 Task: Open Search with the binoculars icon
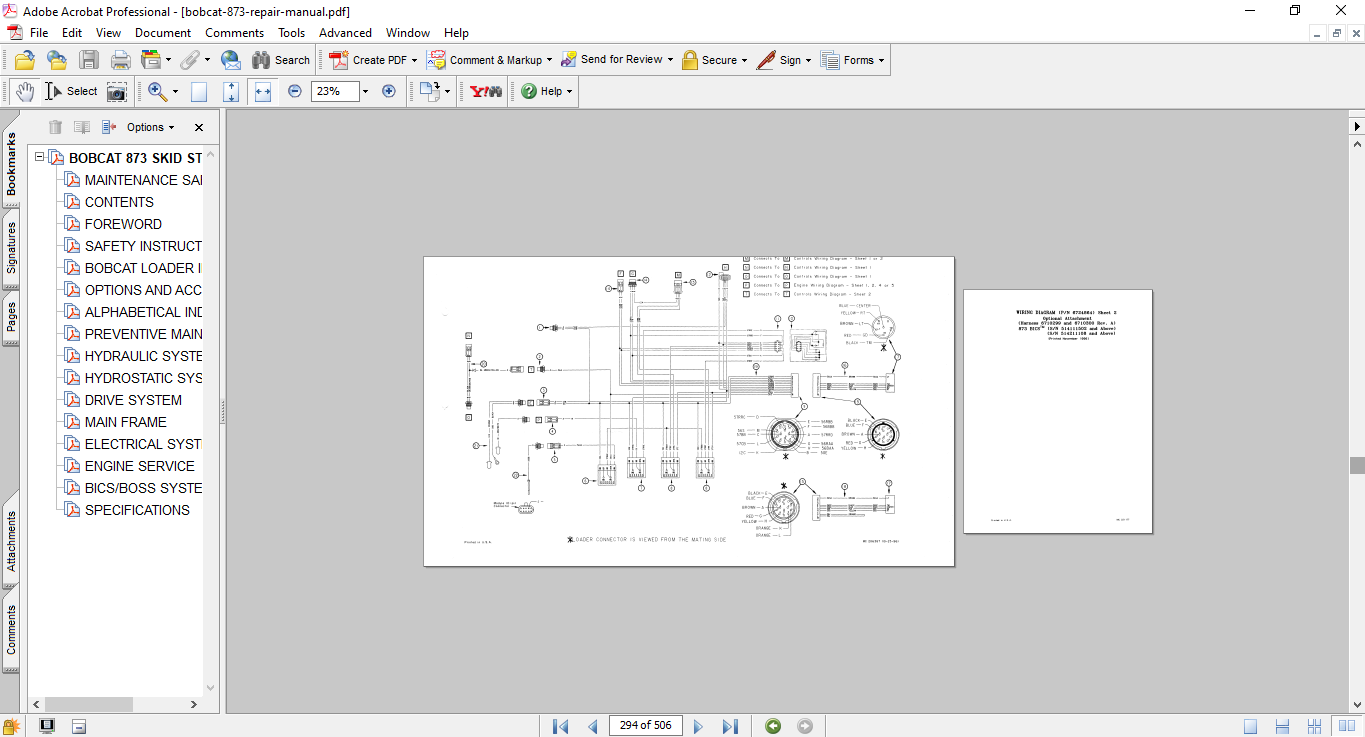click(x=281, y=60)
